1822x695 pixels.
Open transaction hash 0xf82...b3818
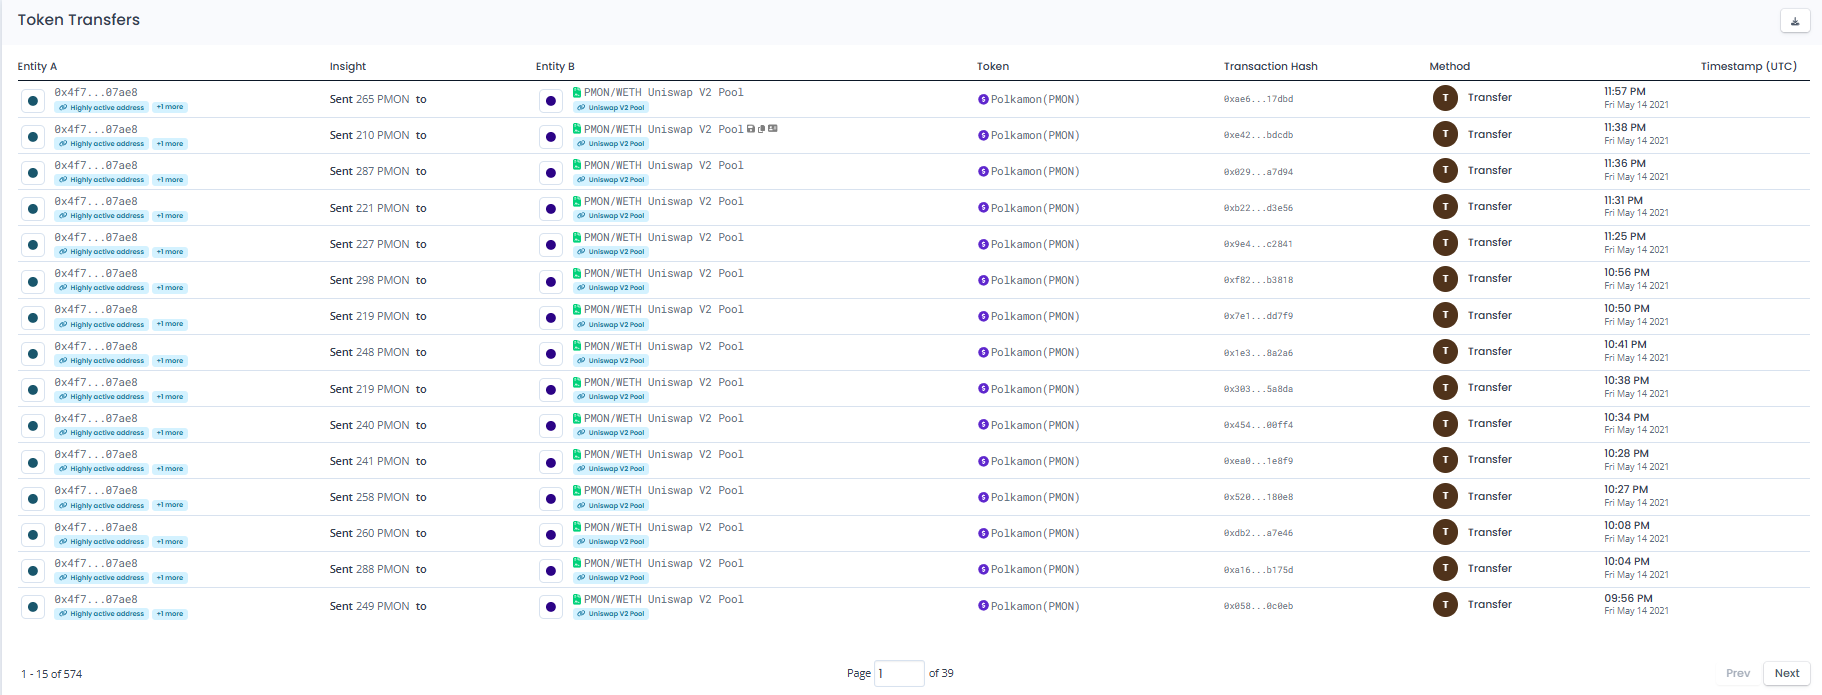1258,280
